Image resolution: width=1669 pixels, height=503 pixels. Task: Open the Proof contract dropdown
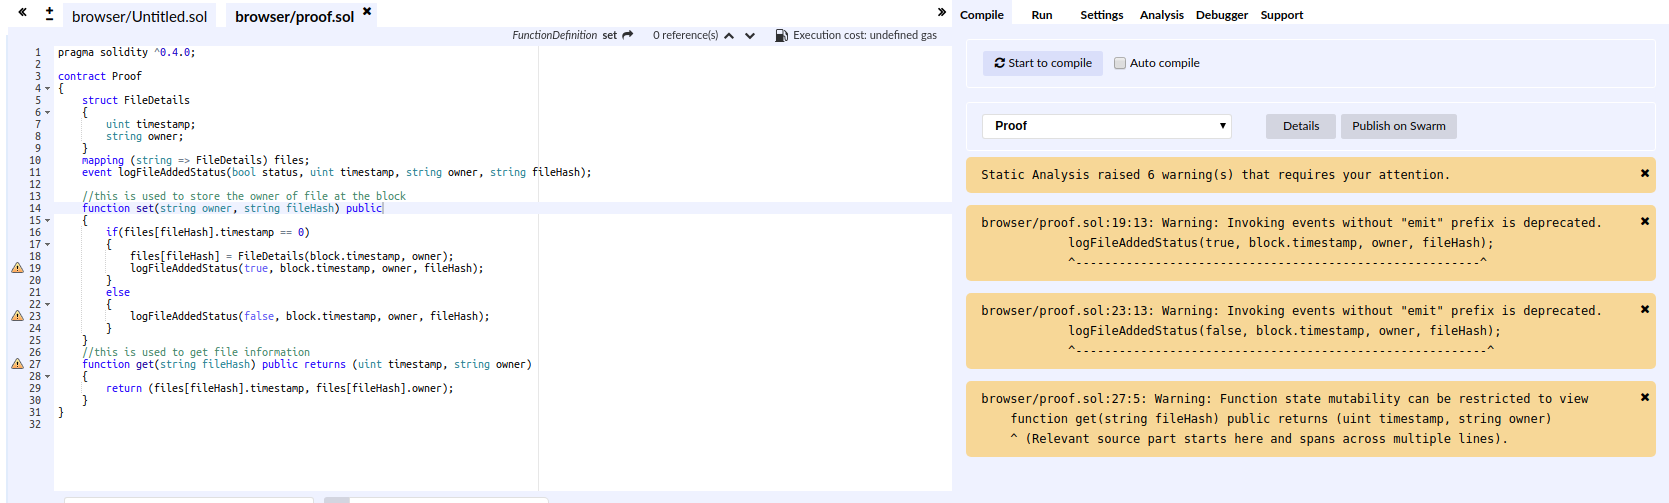click(x=1106, y=126)
